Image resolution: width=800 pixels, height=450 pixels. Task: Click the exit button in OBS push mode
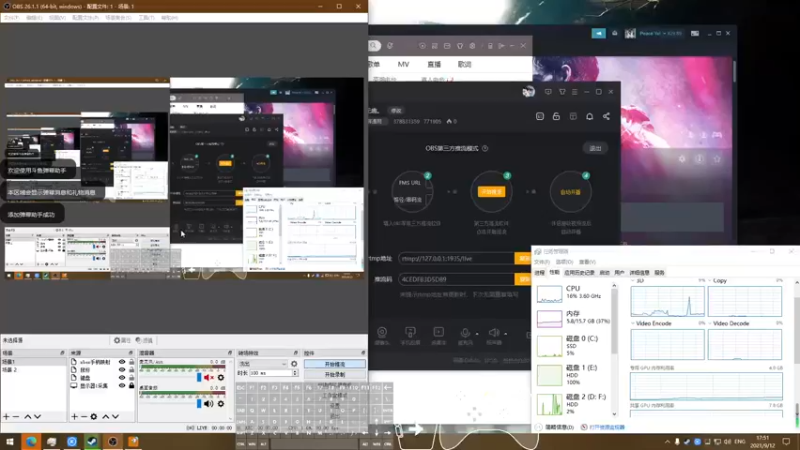coord(595,148)
